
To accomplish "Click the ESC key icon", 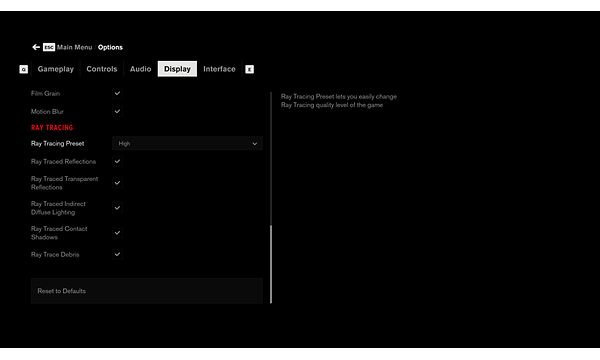I will (x=49, y=47).
